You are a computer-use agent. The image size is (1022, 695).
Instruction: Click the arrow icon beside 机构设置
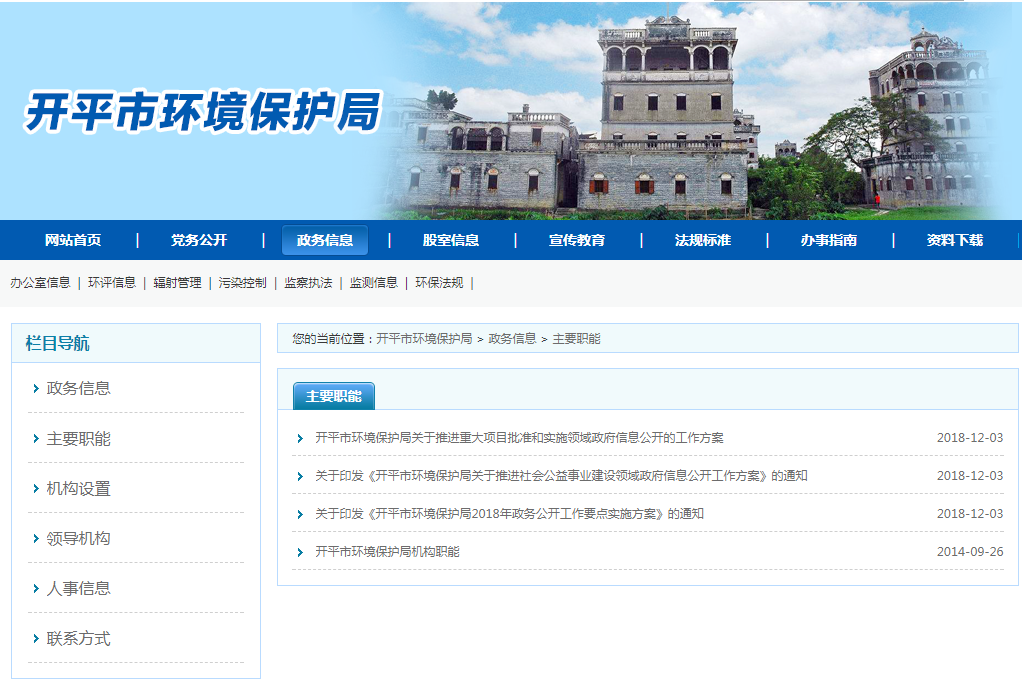(36, 488)
